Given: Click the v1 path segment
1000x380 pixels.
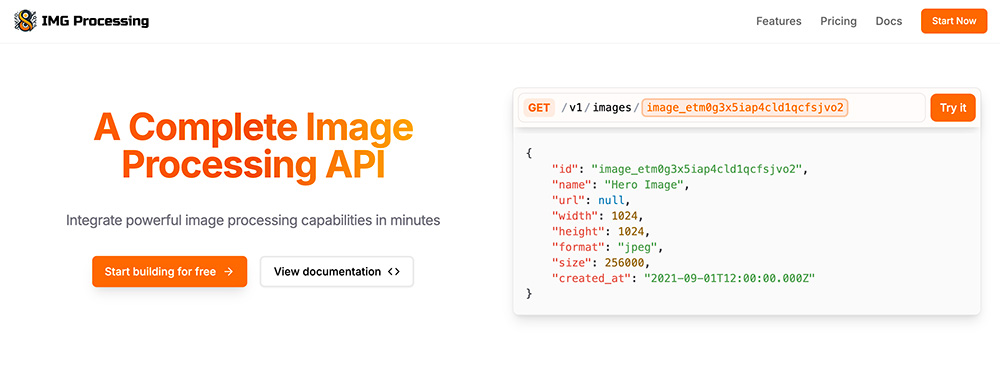Looking at the screenshot, I should 576,108.
